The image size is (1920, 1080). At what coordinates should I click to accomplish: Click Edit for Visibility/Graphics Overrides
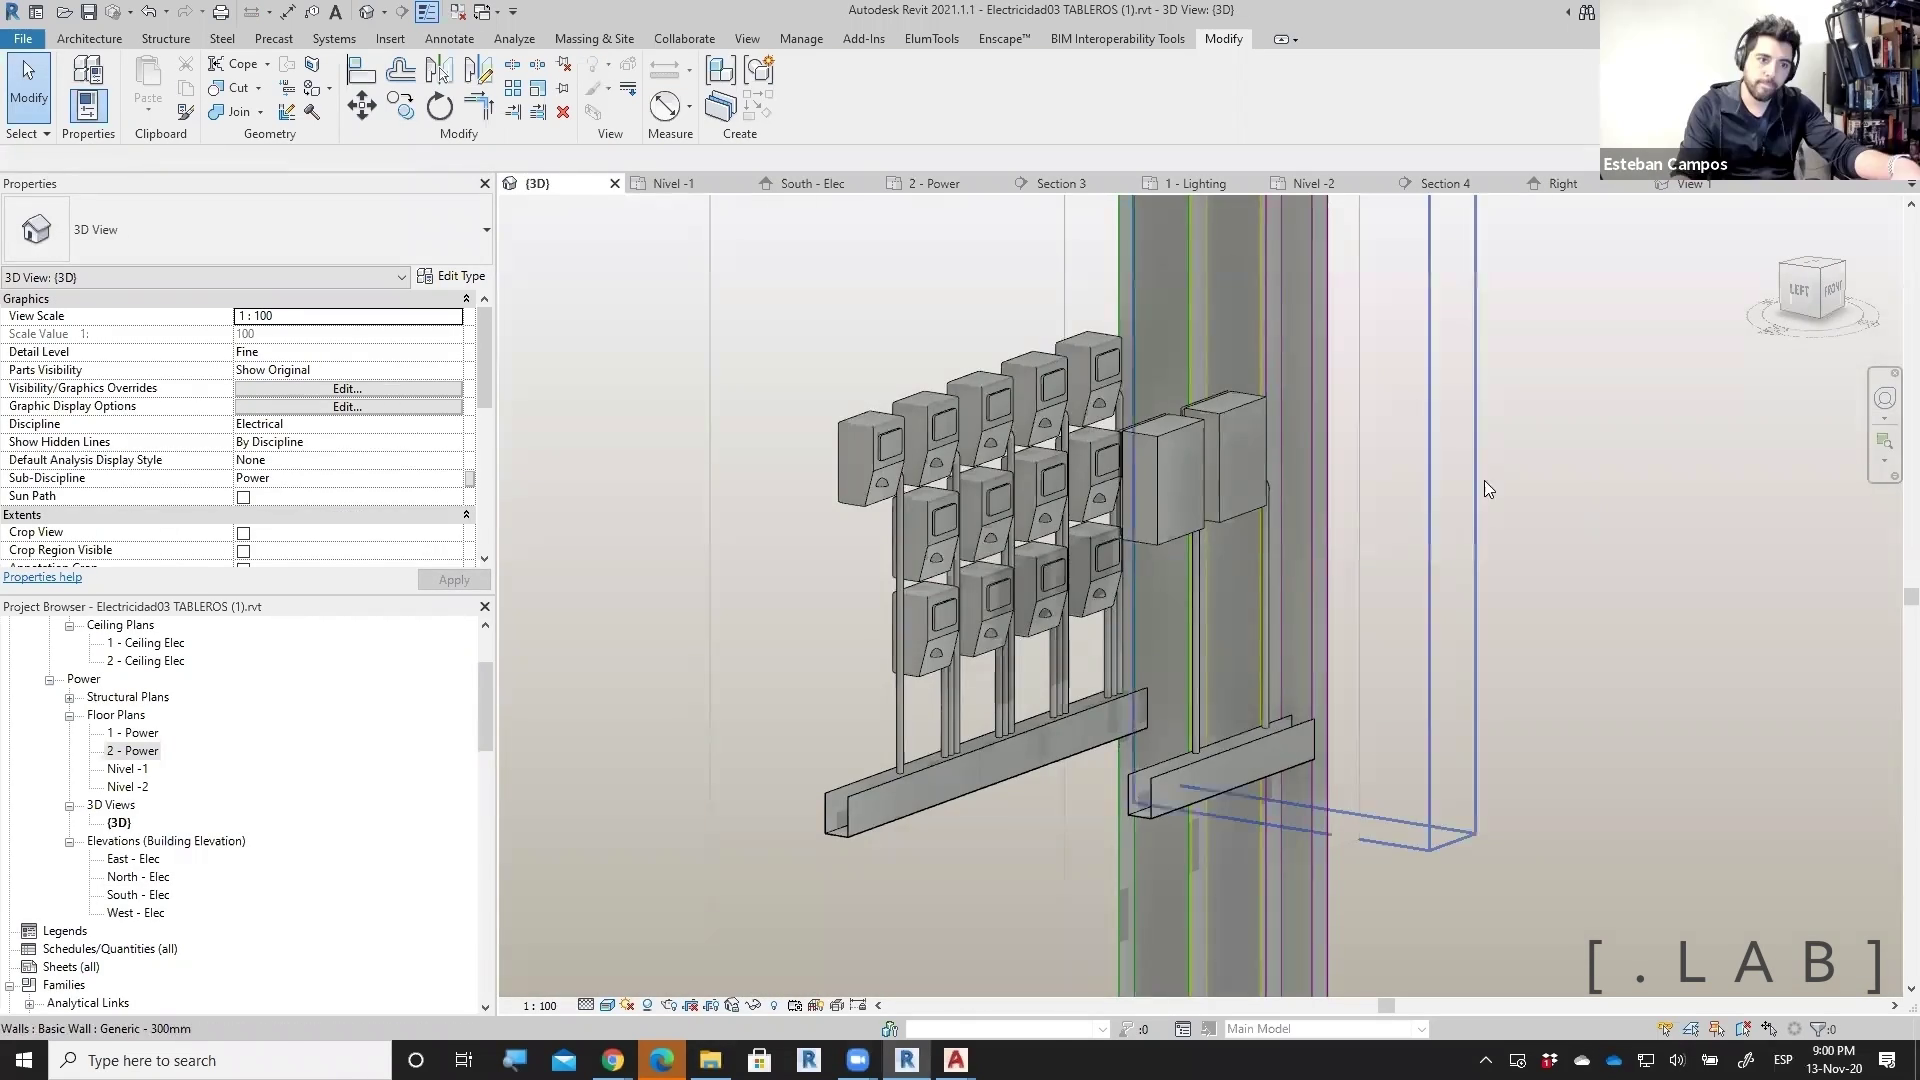(347, 388)
